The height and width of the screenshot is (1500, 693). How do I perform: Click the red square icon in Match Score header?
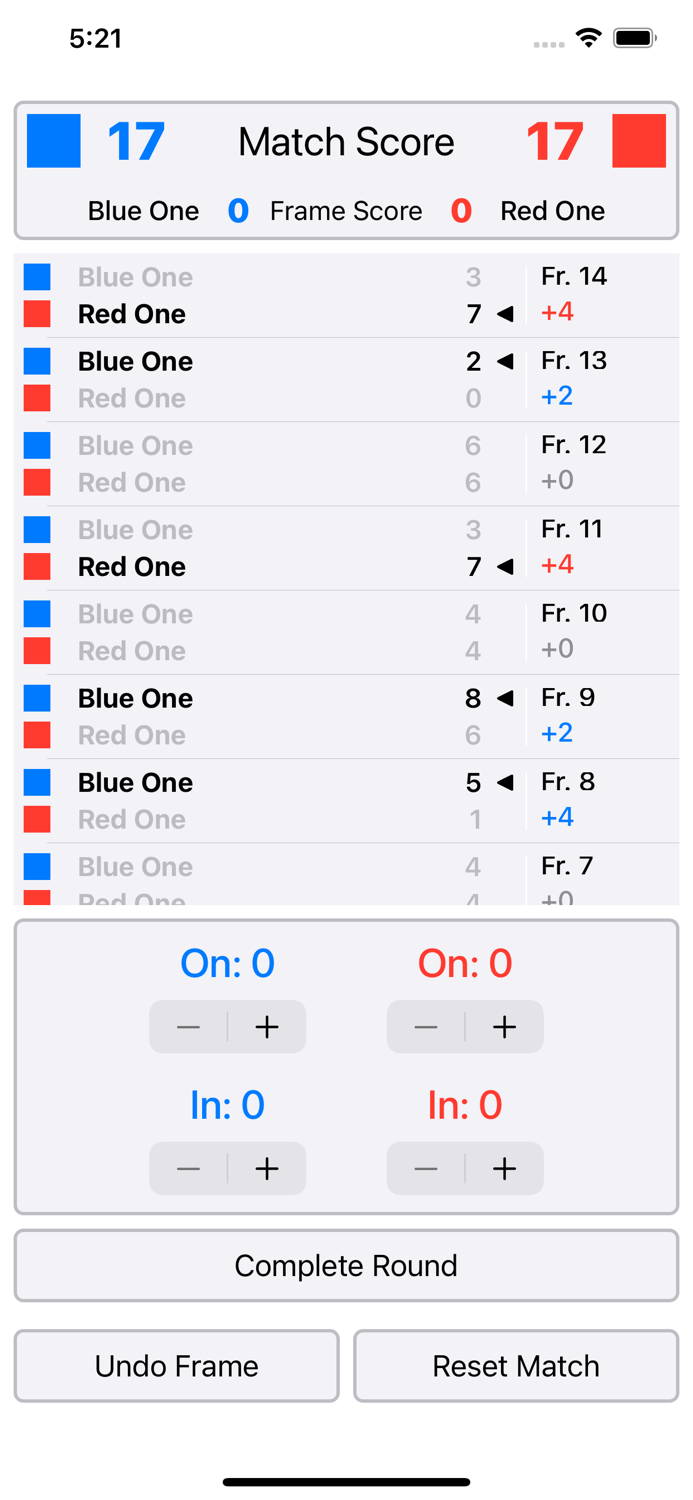641,141
